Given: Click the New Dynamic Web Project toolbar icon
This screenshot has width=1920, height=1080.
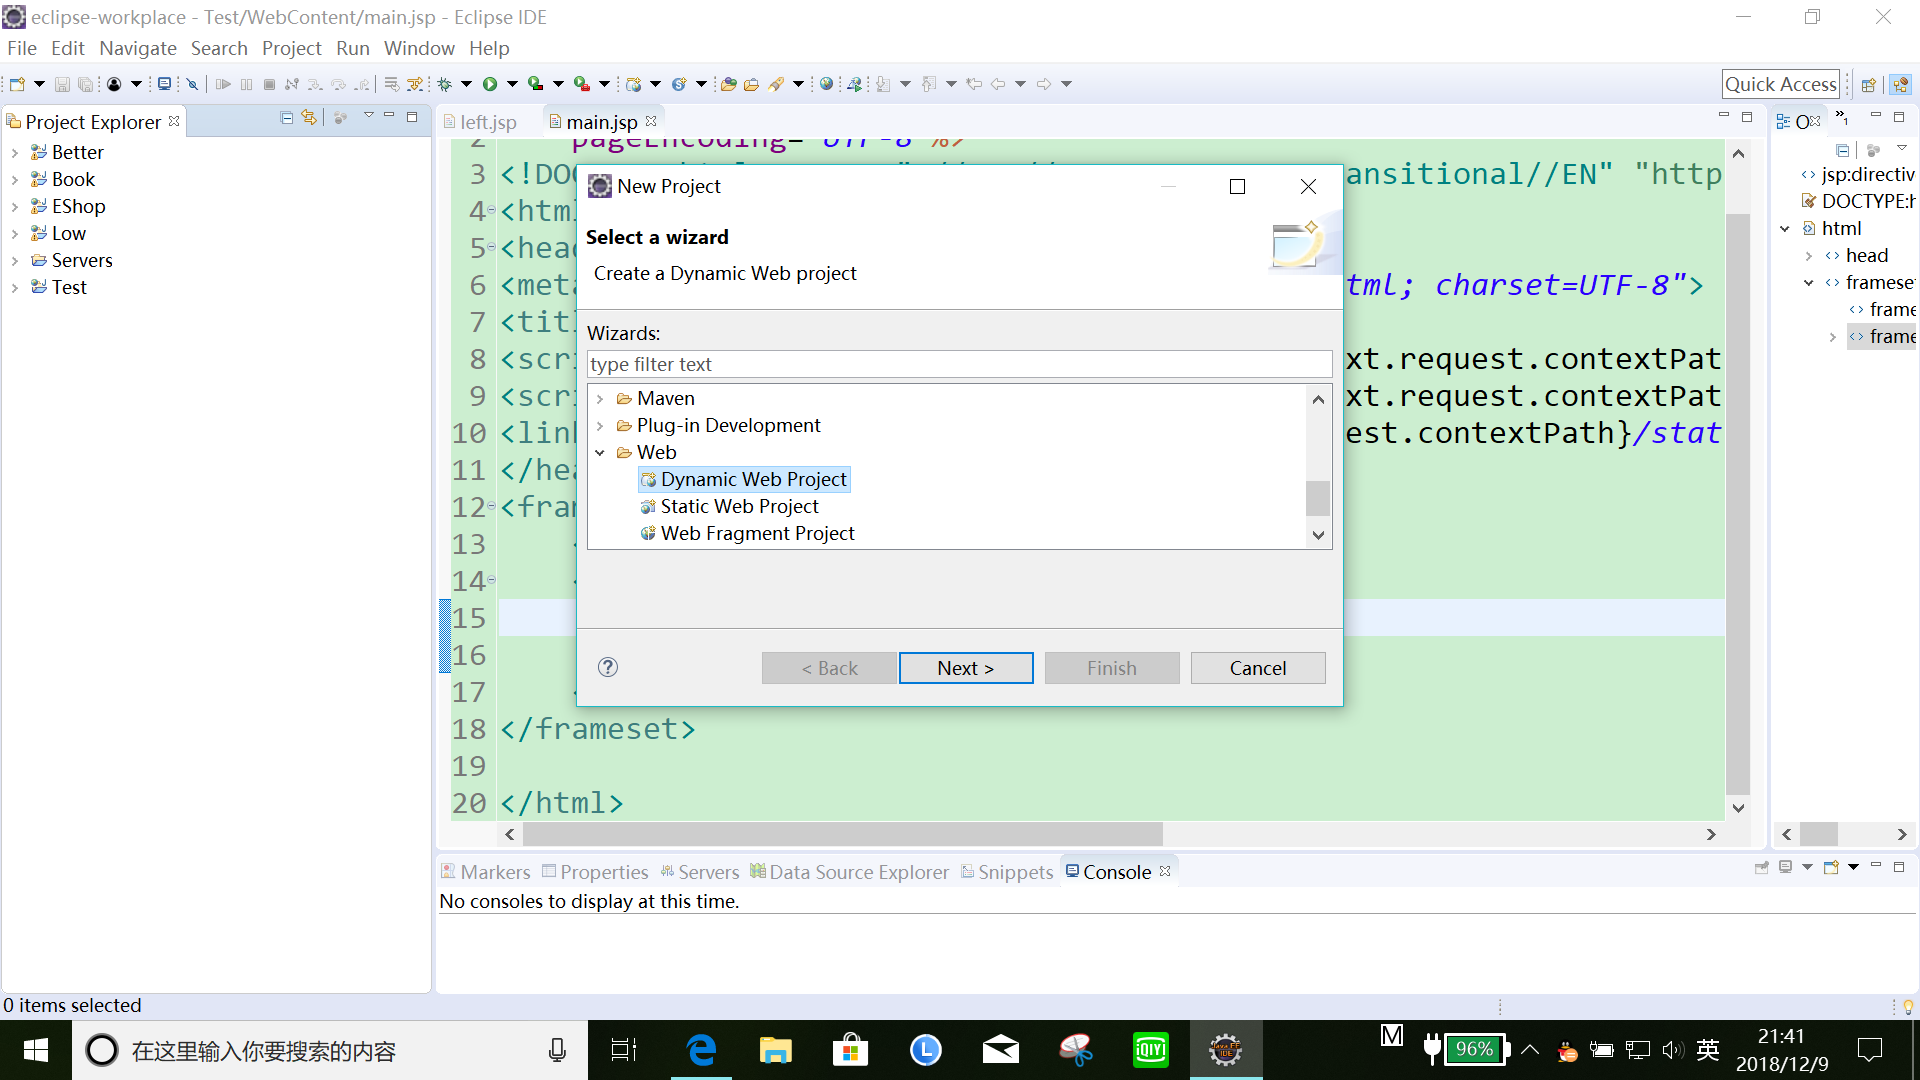Looking at the screenshot, I should coord(633,84).
